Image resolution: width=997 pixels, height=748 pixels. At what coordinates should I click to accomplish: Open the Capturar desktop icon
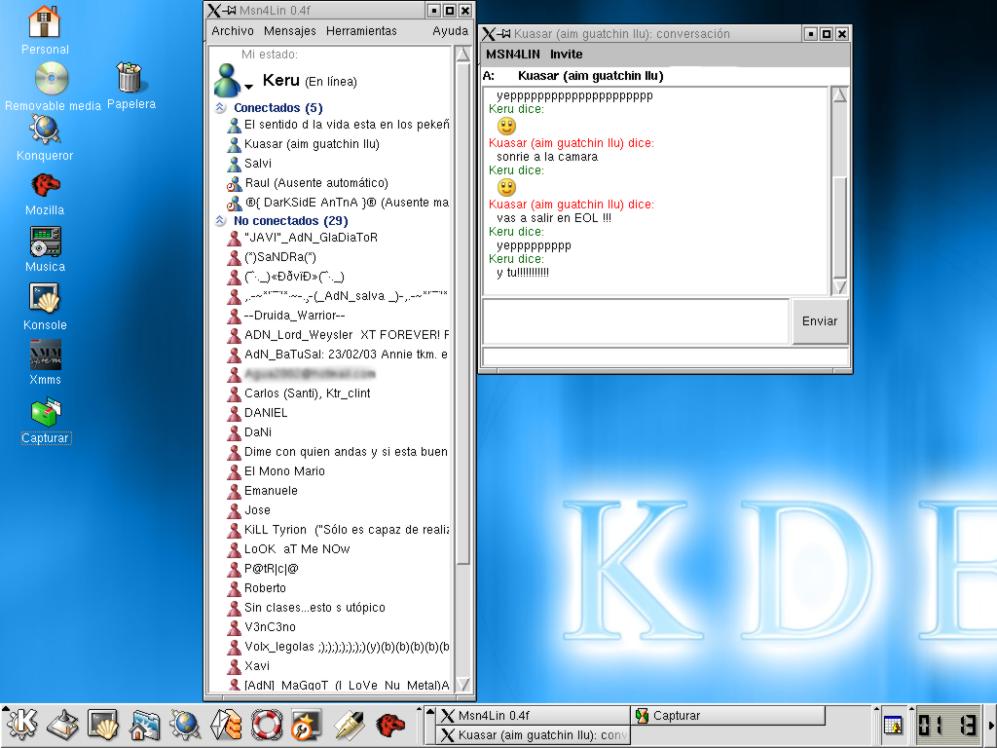(44, 413)
